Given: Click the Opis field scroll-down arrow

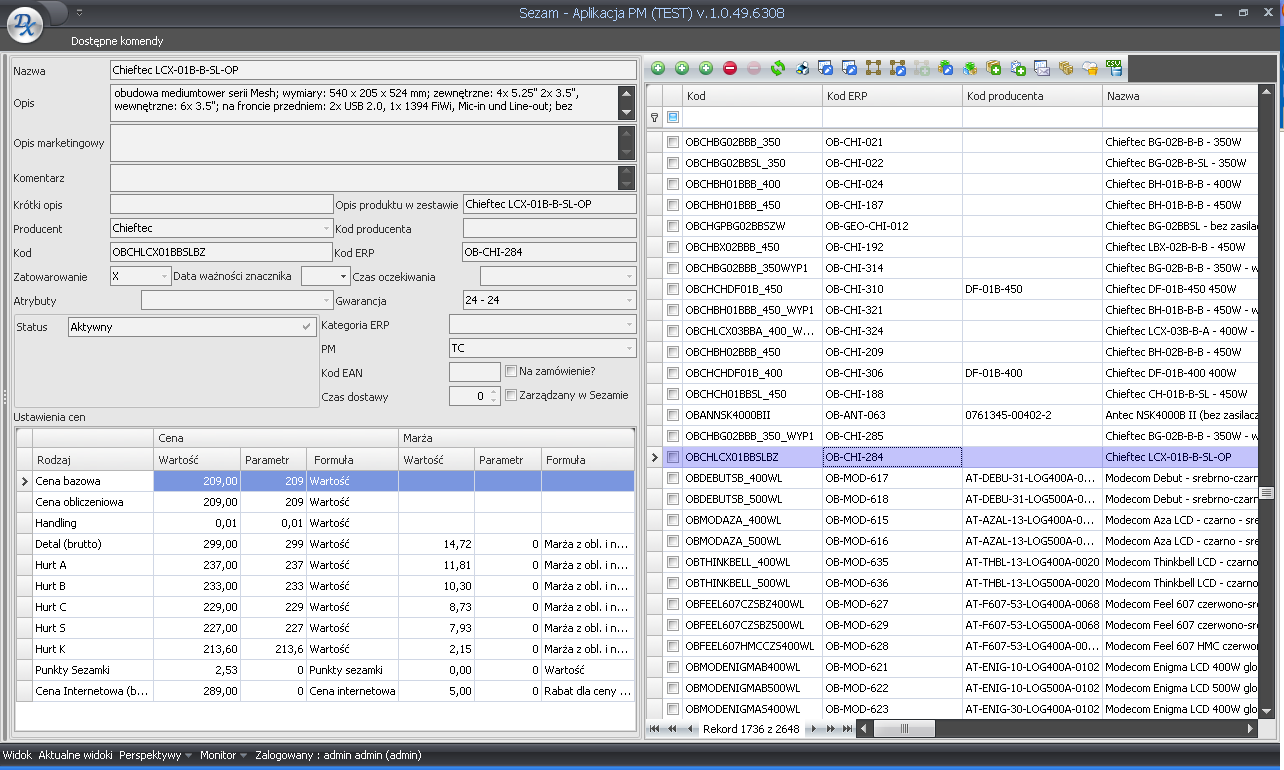Looking at the screenshot, I should 627,112.
